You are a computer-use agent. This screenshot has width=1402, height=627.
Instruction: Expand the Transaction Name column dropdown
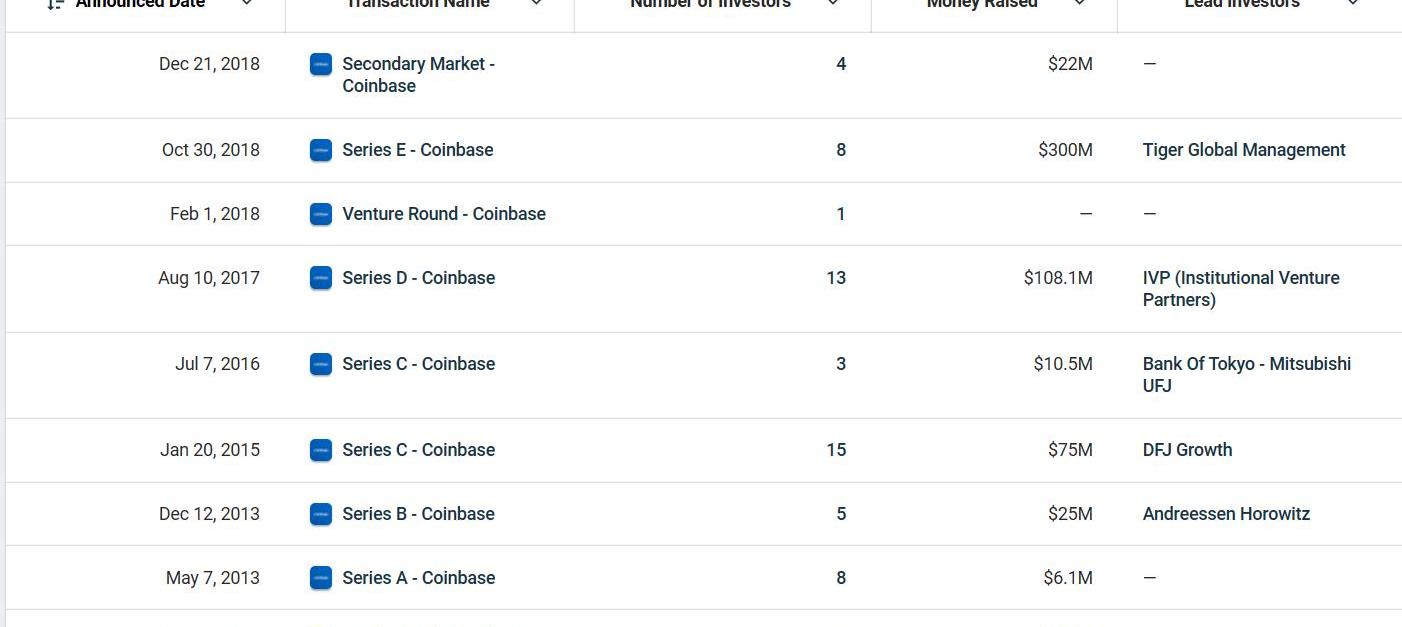536,4
